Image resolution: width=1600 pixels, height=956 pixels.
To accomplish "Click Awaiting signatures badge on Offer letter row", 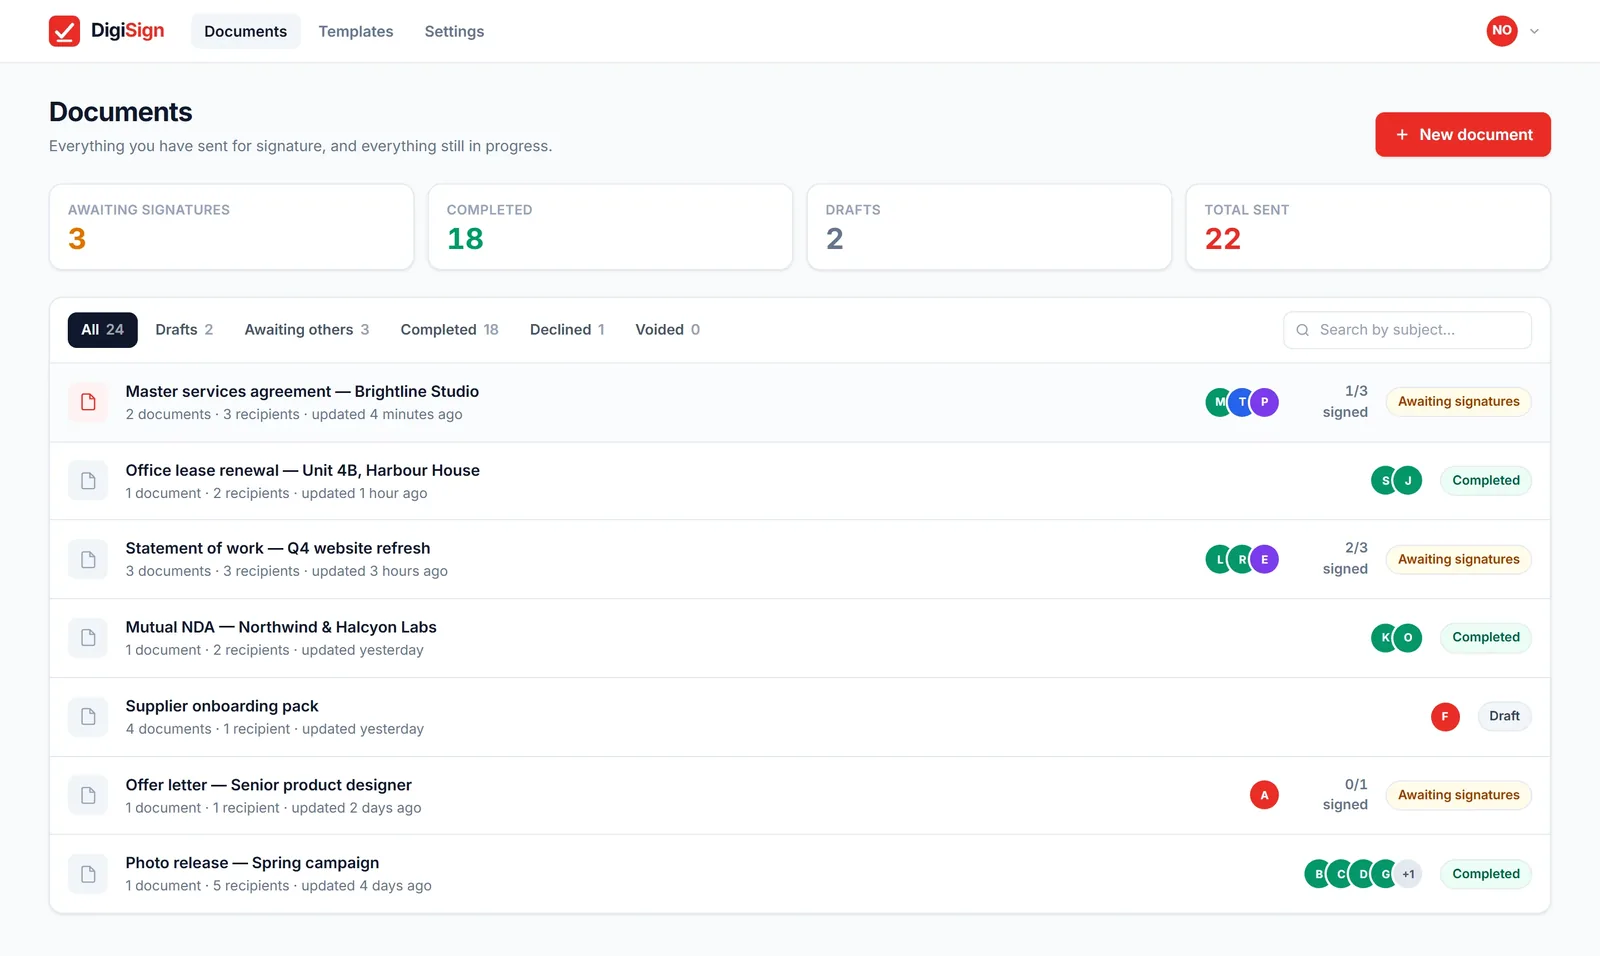I will tap(1458, 795).
